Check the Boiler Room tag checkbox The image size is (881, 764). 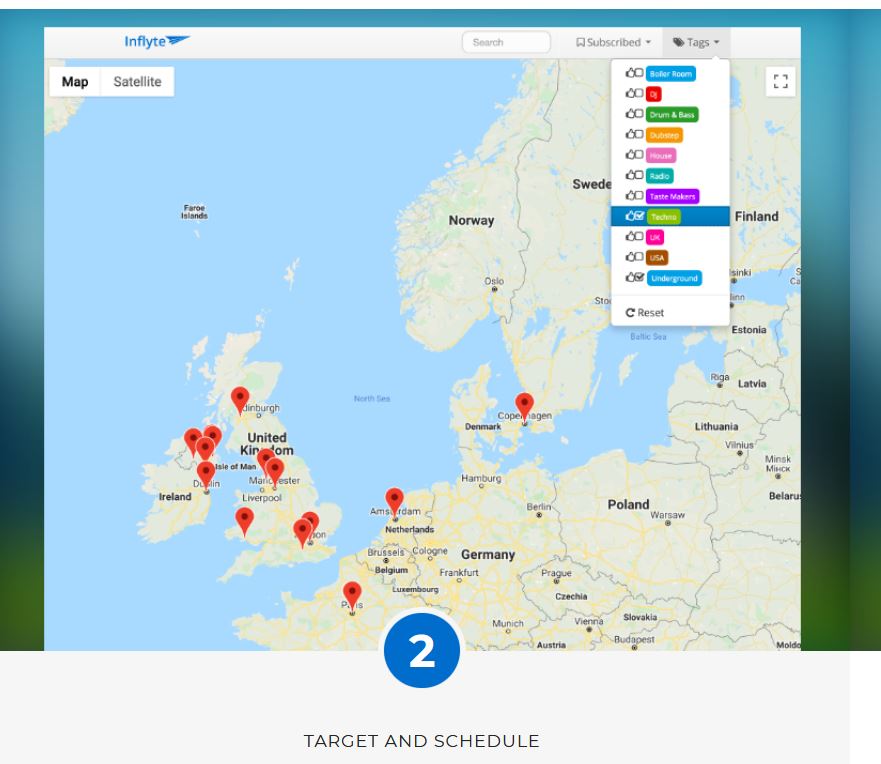639,73
